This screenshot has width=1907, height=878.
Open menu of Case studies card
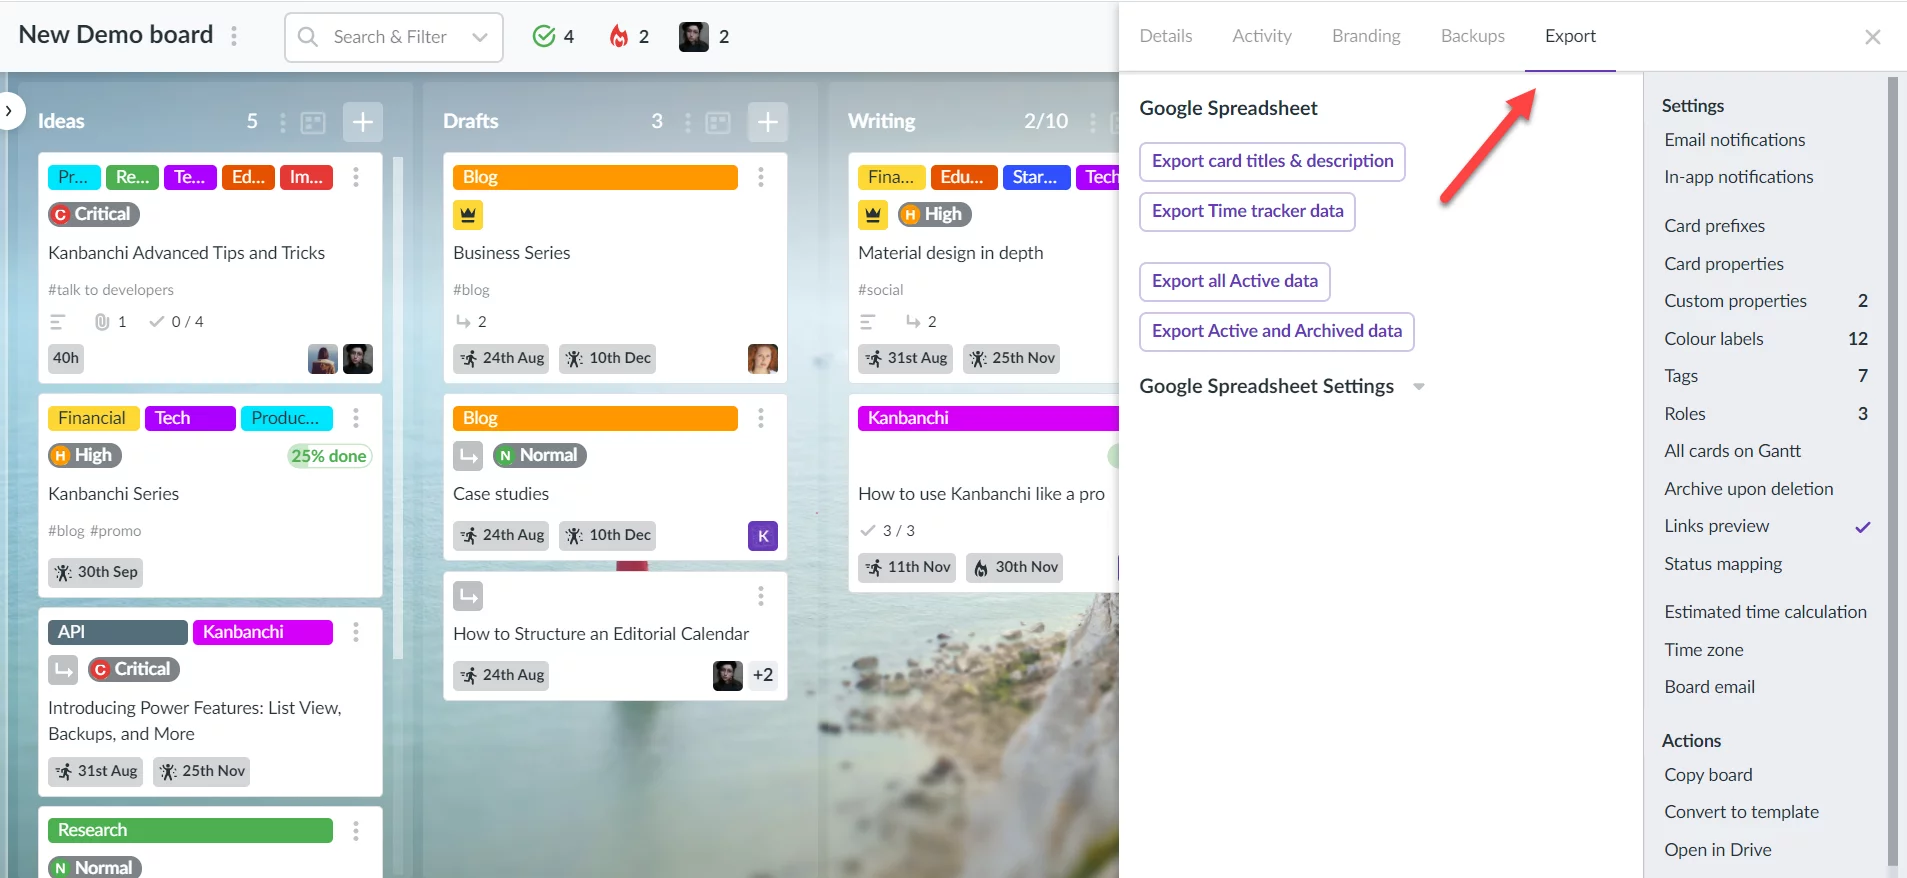point(761,418)
